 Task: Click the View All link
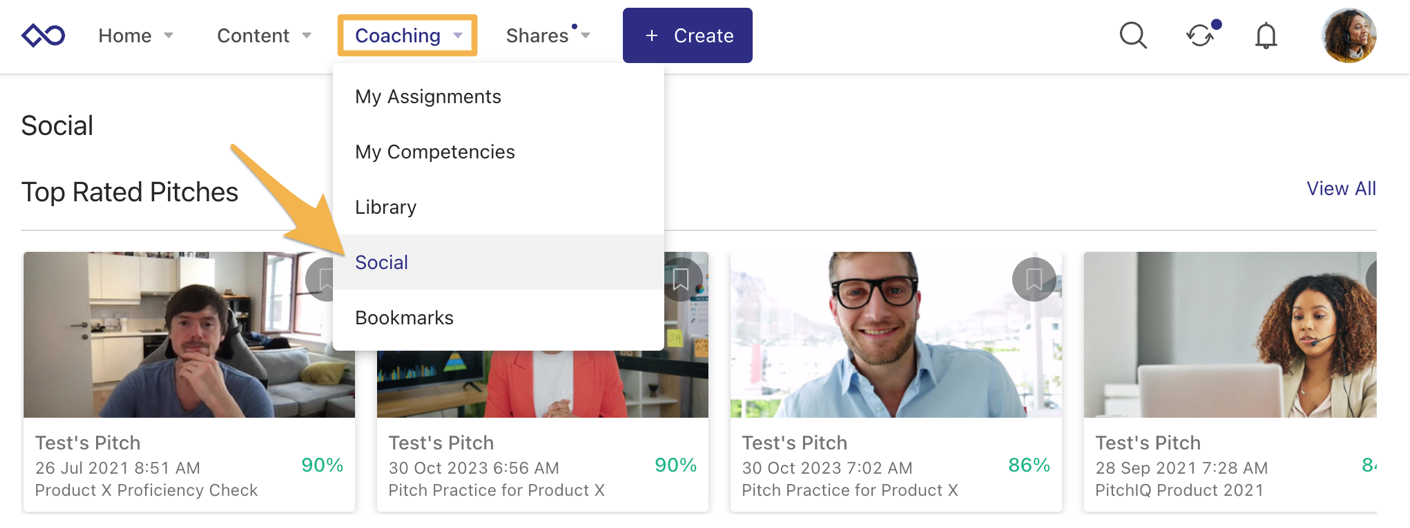click(x=1341, y=189)
